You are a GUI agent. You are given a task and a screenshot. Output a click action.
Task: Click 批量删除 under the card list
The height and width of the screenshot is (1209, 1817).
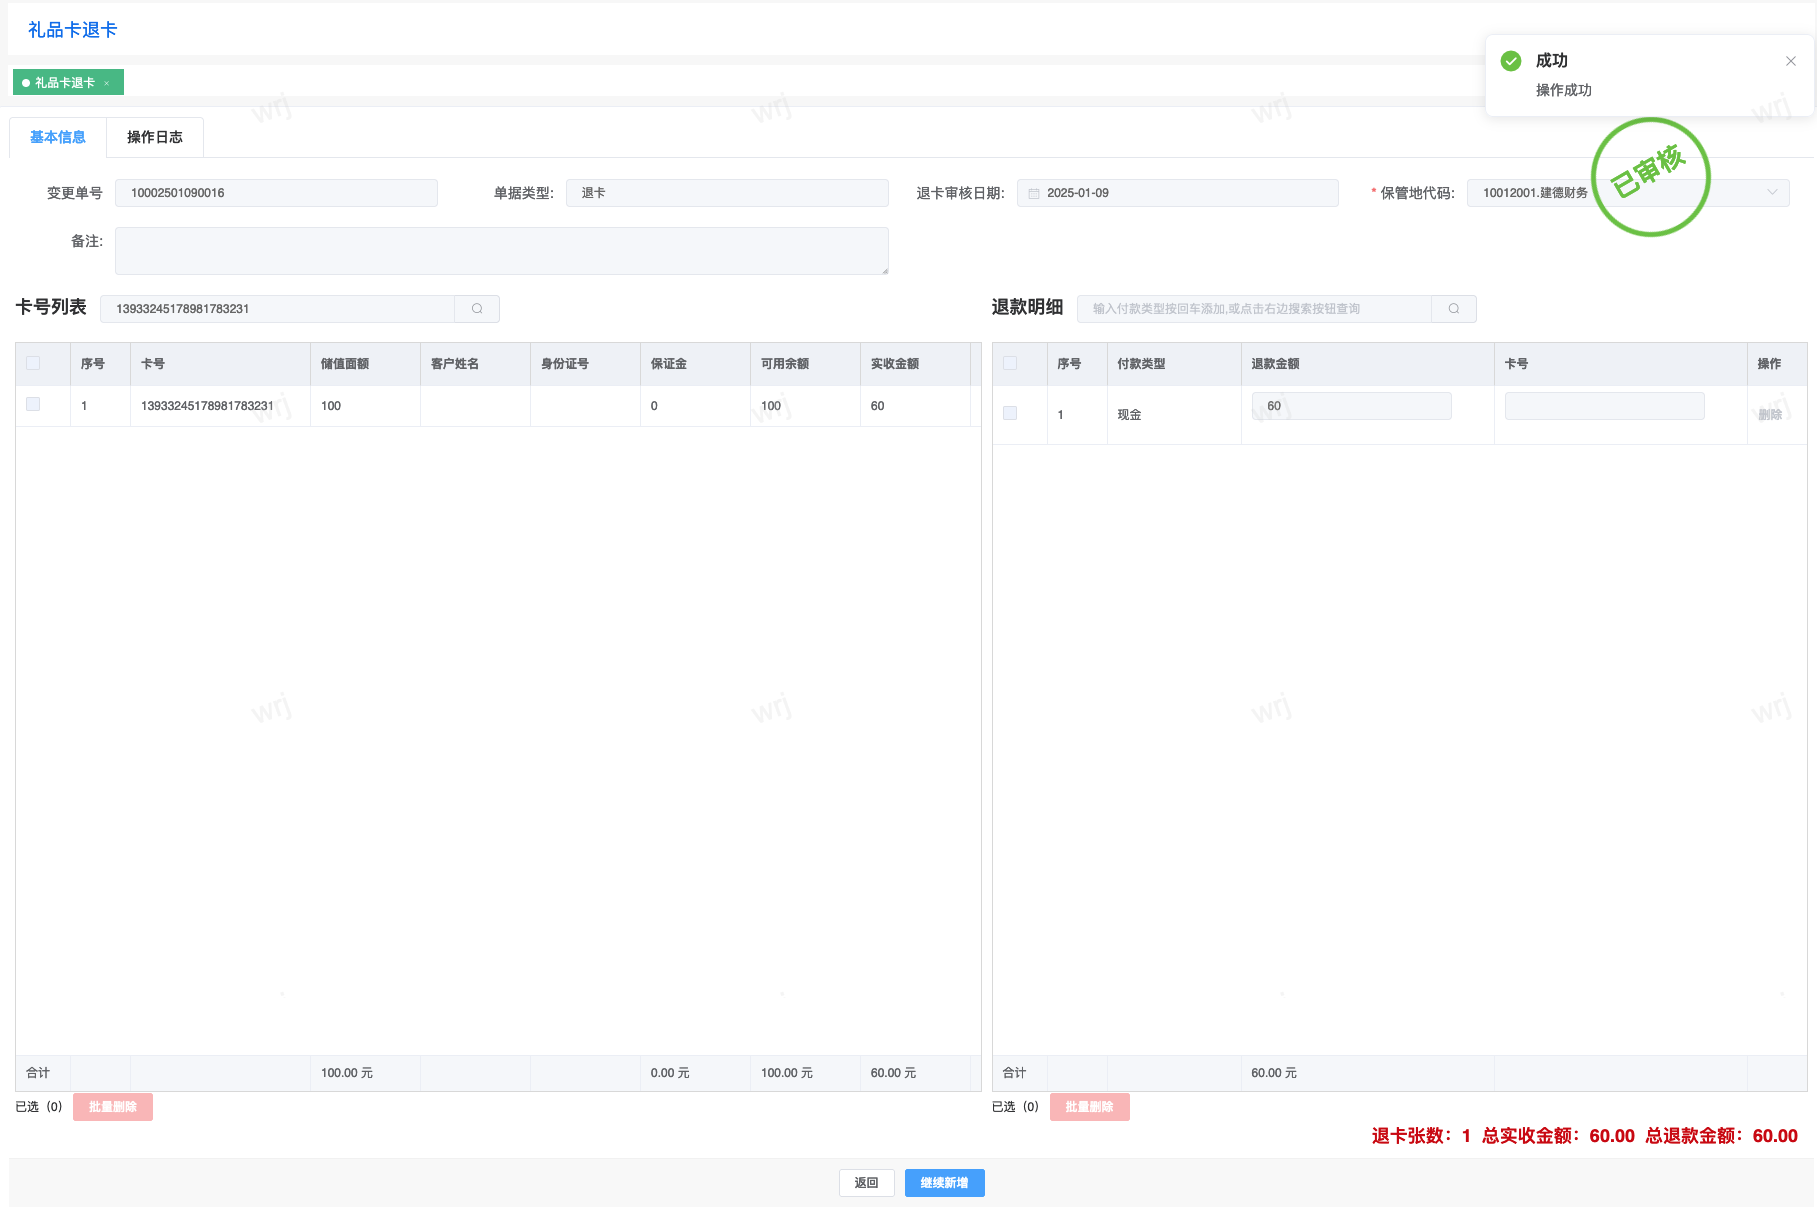pos(113,1107)
